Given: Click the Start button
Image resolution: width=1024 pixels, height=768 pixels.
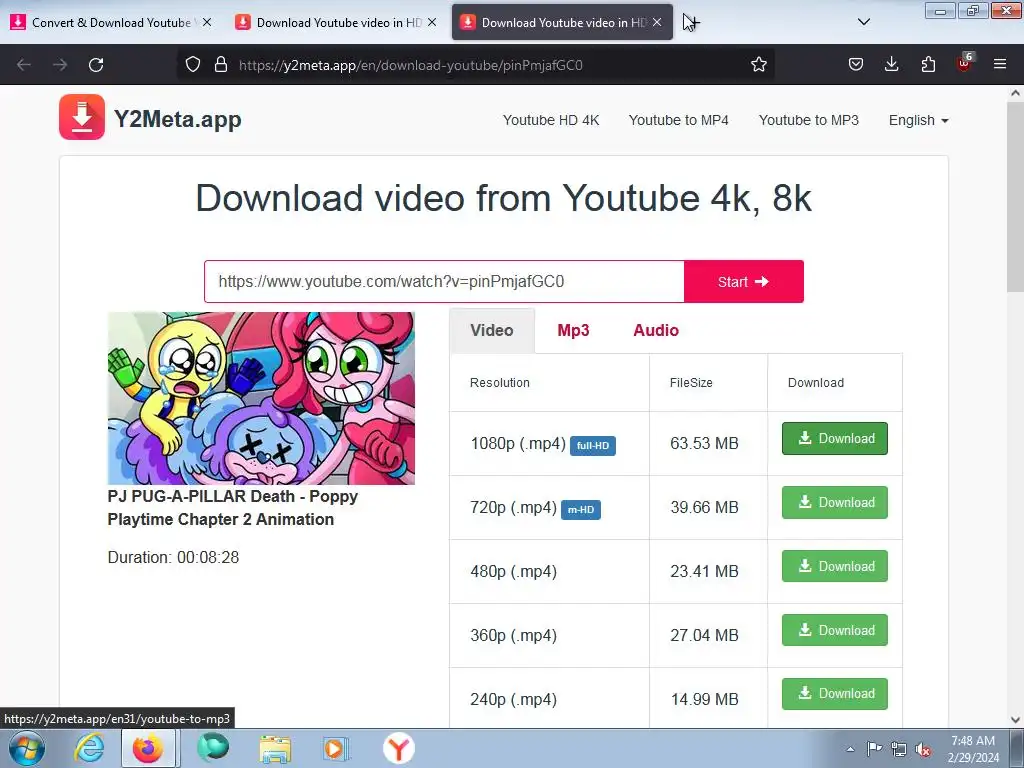Looking at the screenshot, I should point(744,281).
